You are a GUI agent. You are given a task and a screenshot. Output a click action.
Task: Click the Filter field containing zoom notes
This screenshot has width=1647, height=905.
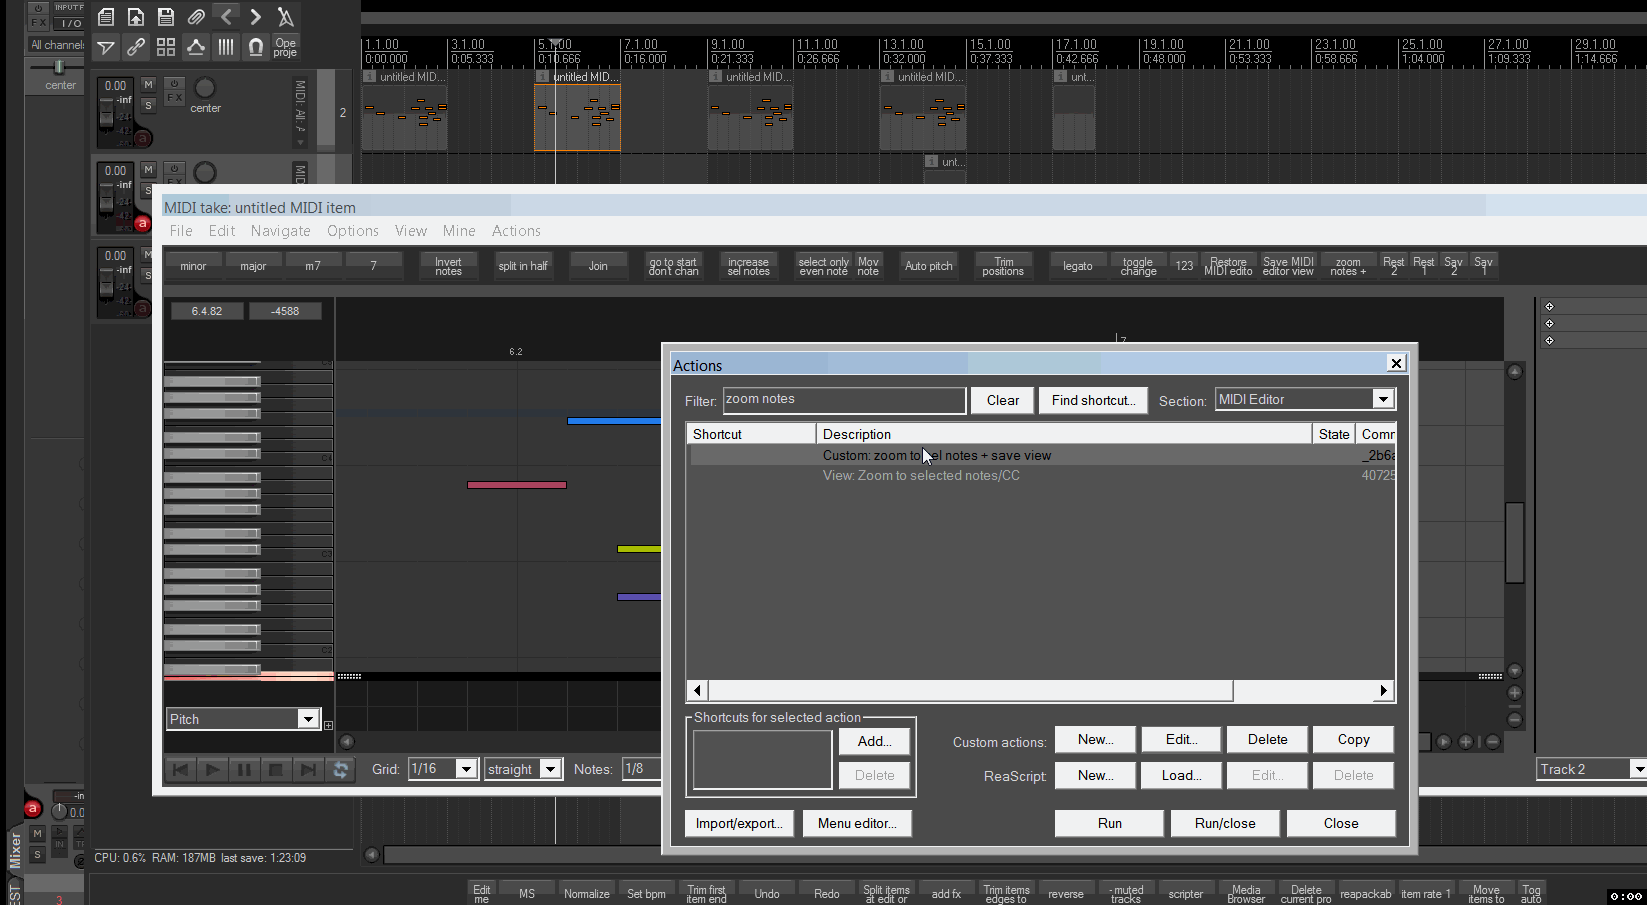(844, 400)
